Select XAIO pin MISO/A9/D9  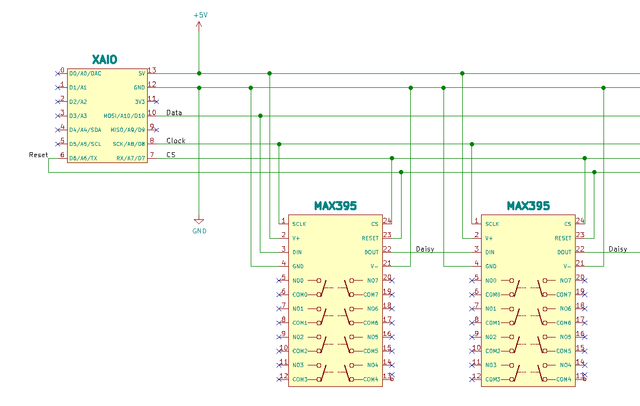pyautogui.click(x=128, y=130)
